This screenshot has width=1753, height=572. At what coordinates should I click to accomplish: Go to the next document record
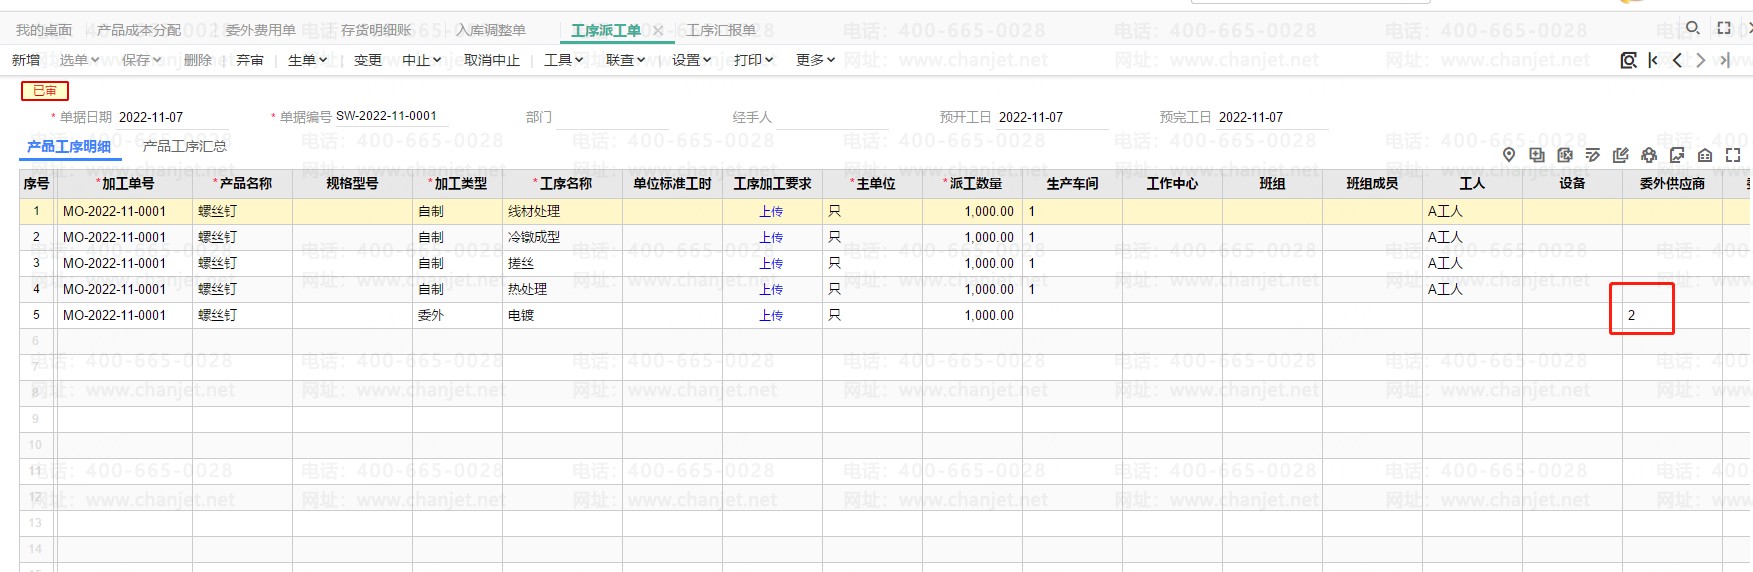[x=1701, y=60]
